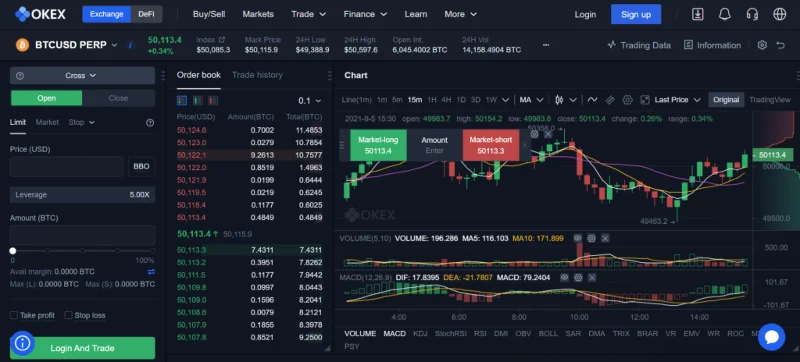Switch to Close position toggle

pos(118,98)
